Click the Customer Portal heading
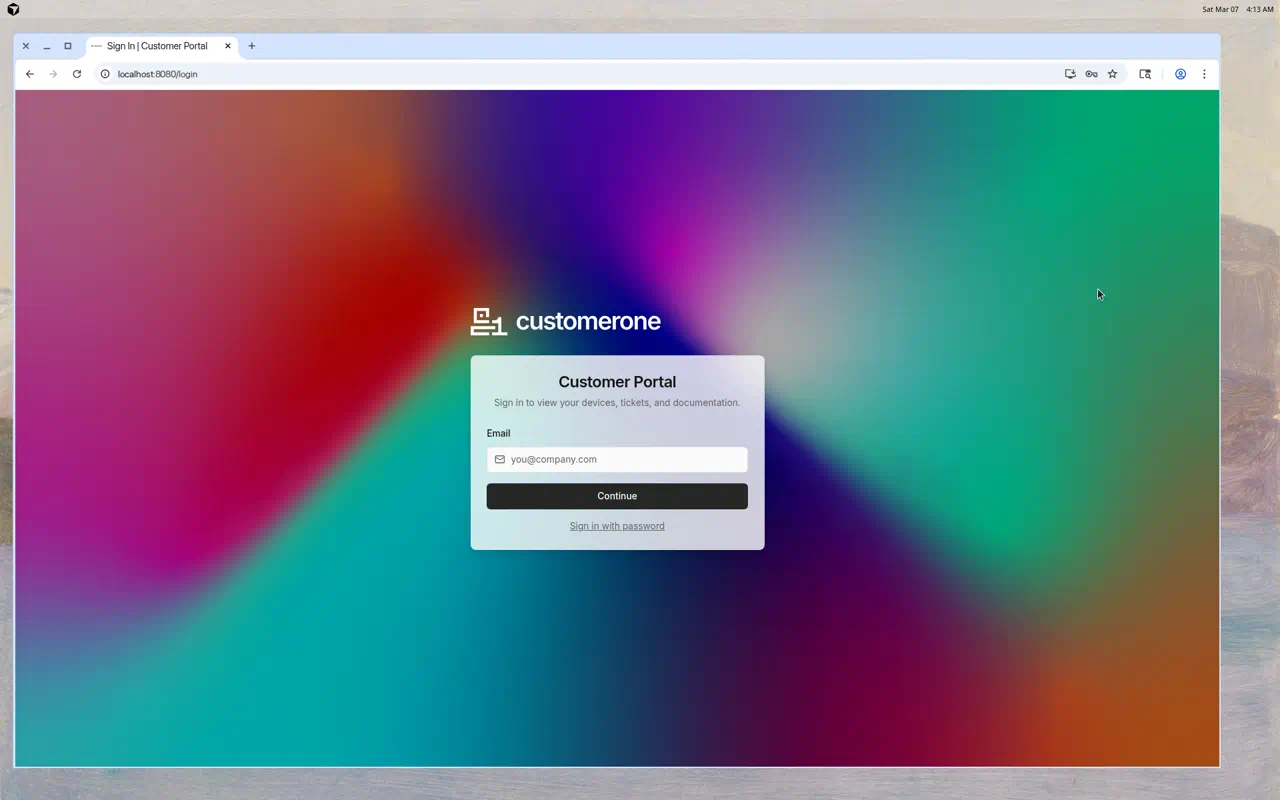Viewport: 1280px width, 800px height. point(617,382)
